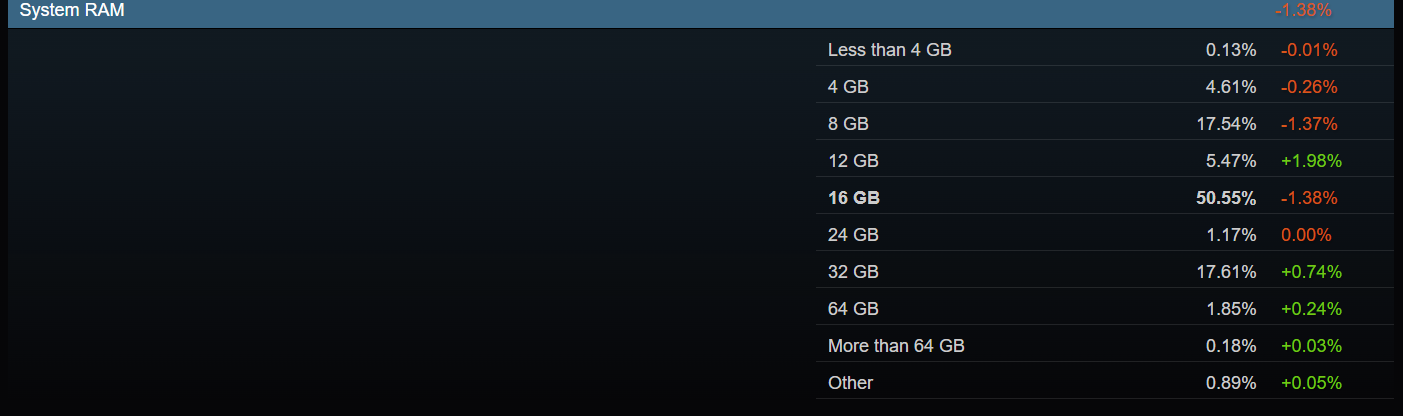
Task: Click the "24 GB" row label
Action: (853, 235)
